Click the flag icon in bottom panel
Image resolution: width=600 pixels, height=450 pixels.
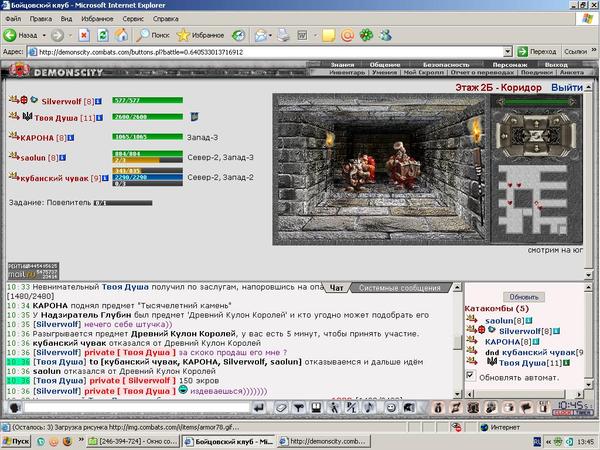point(526,408)
